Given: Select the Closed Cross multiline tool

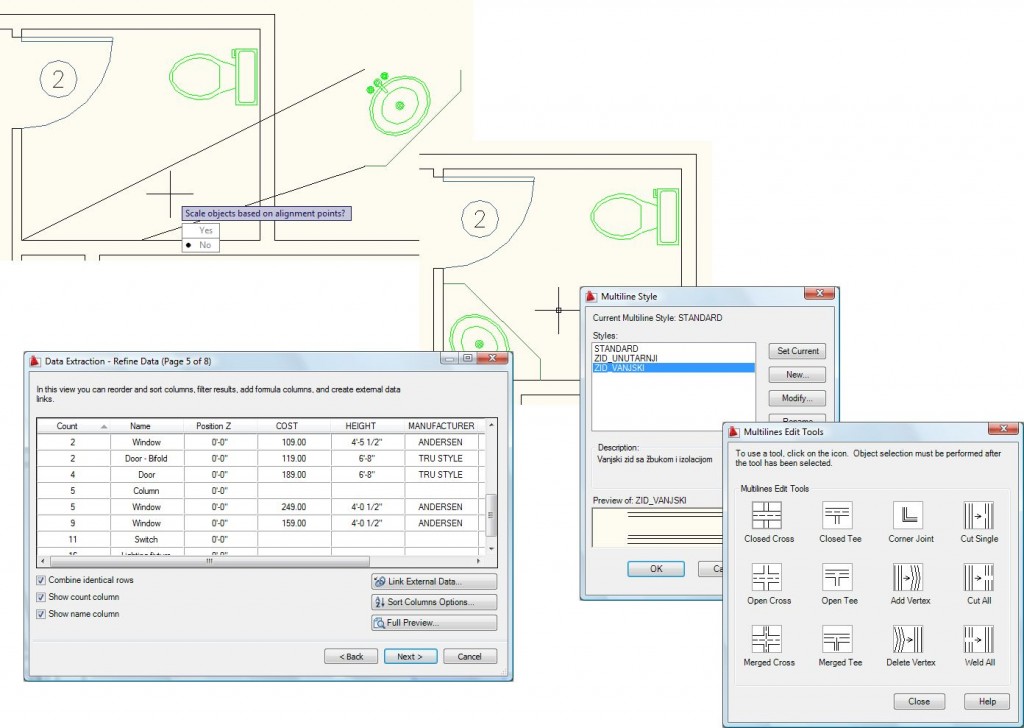Looking at the screenshot, I should tap(767, 515).
